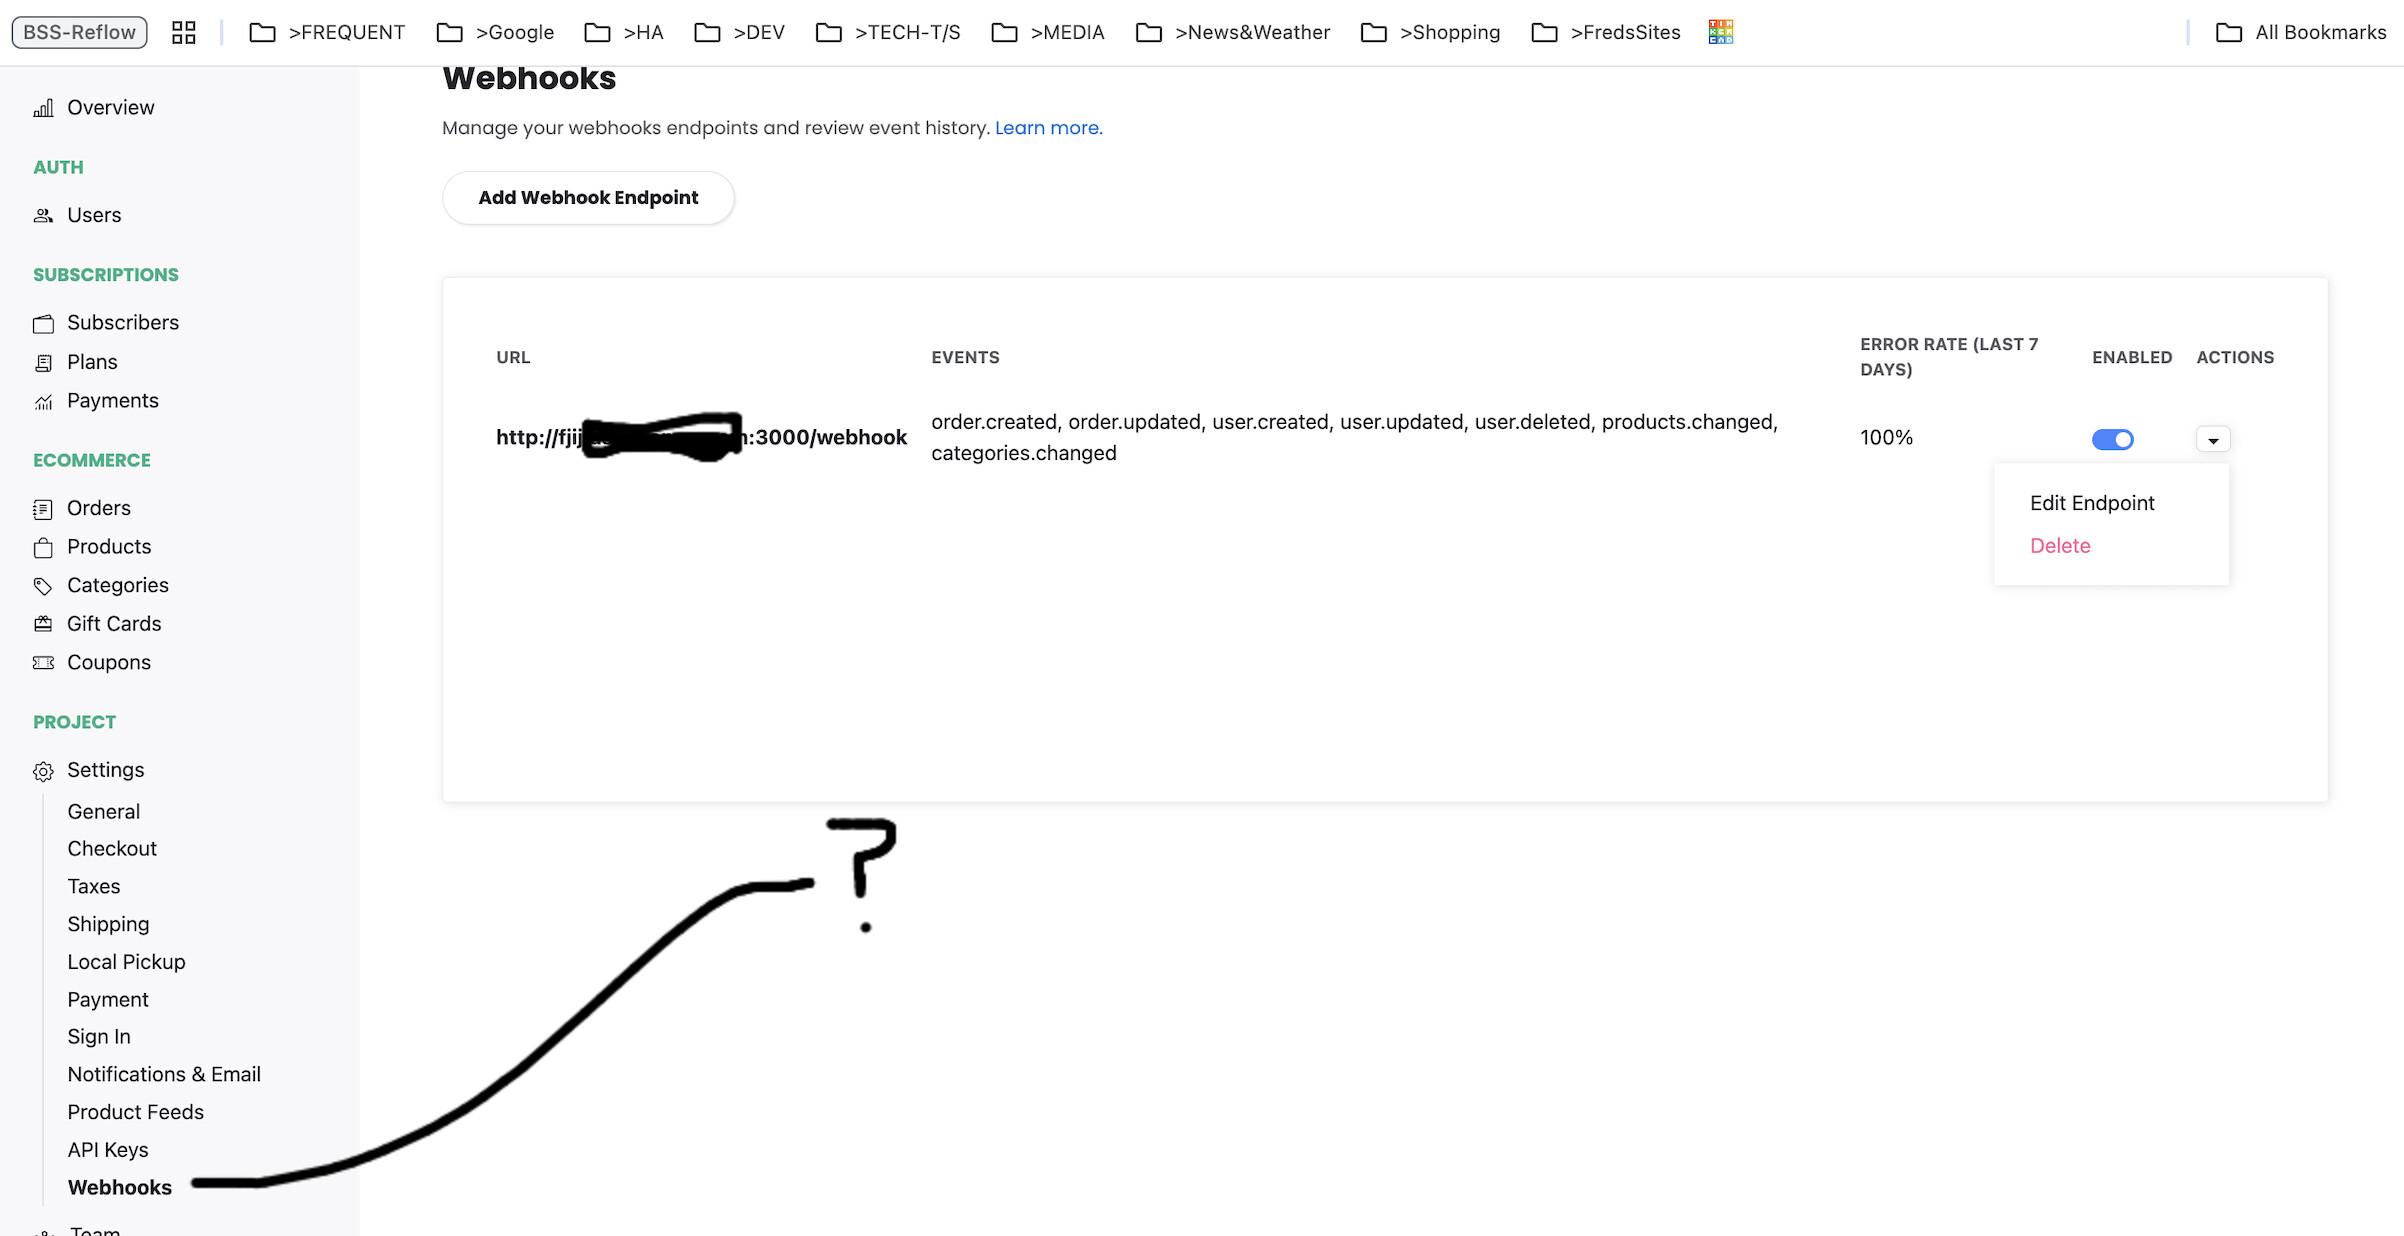Click the Overview bar chart icon
The image size is (2404, 1236).
43,108
